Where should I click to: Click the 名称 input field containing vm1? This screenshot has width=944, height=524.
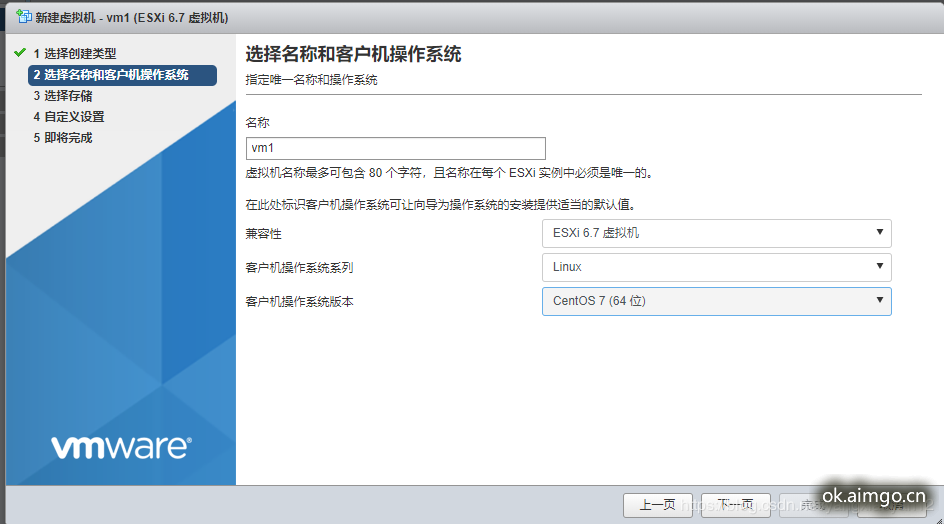[x=396, y=148]
